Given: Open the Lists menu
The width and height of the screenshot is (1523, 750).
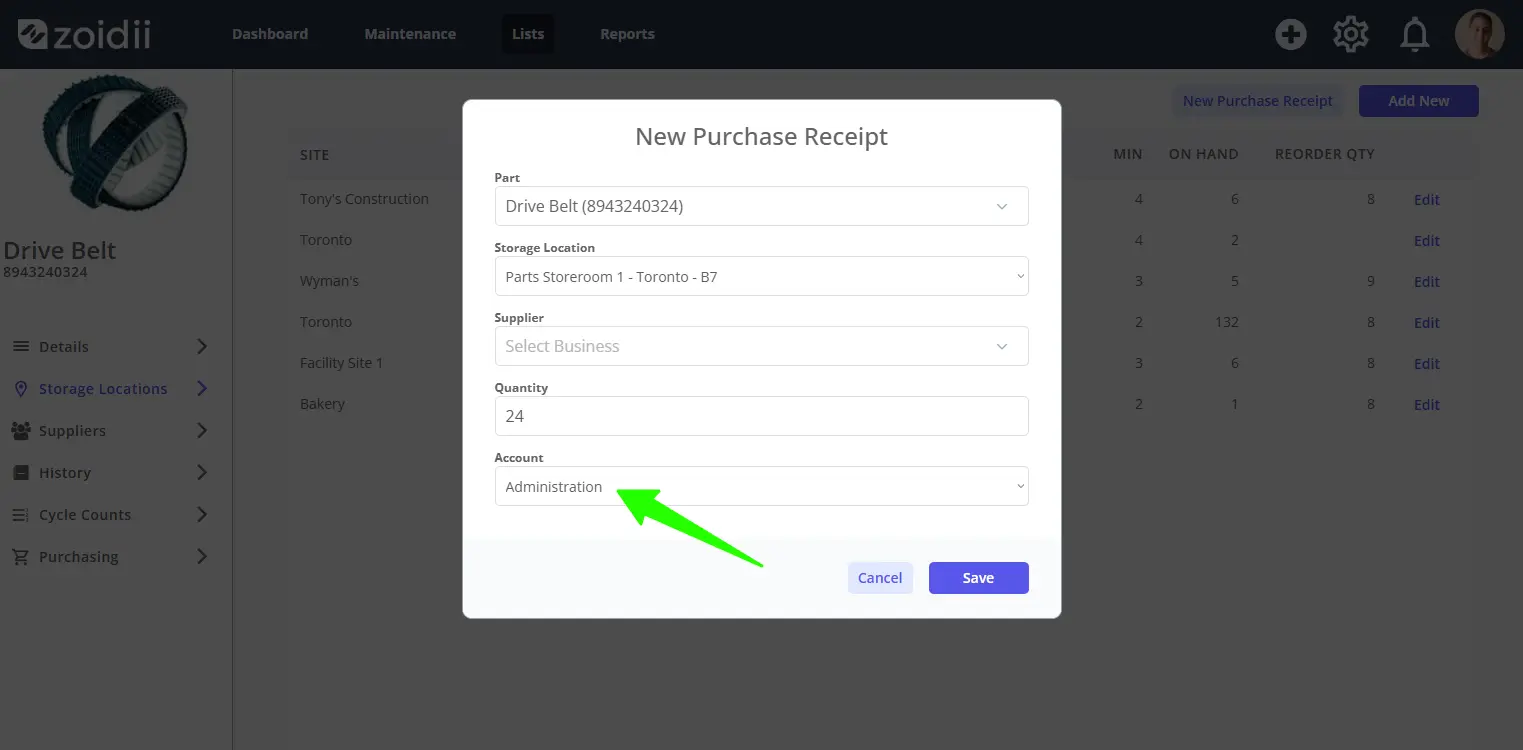Looking at the screenshot, I should click(528, 34).
